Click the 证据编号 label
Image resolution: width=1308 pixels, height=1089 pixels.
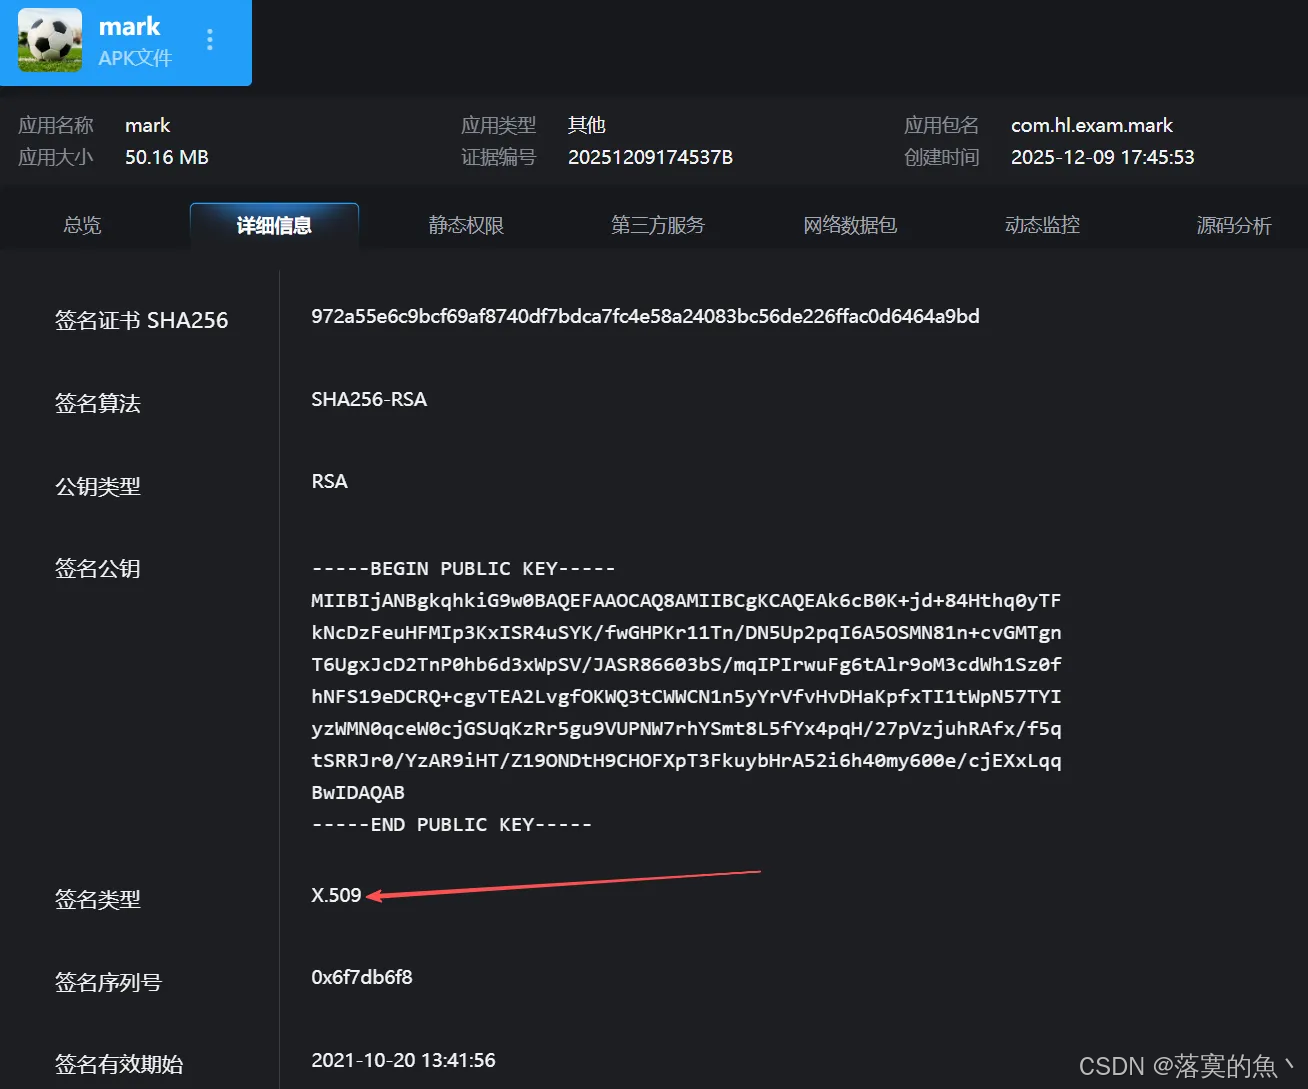pyautogui.click(x=498, y=157)
